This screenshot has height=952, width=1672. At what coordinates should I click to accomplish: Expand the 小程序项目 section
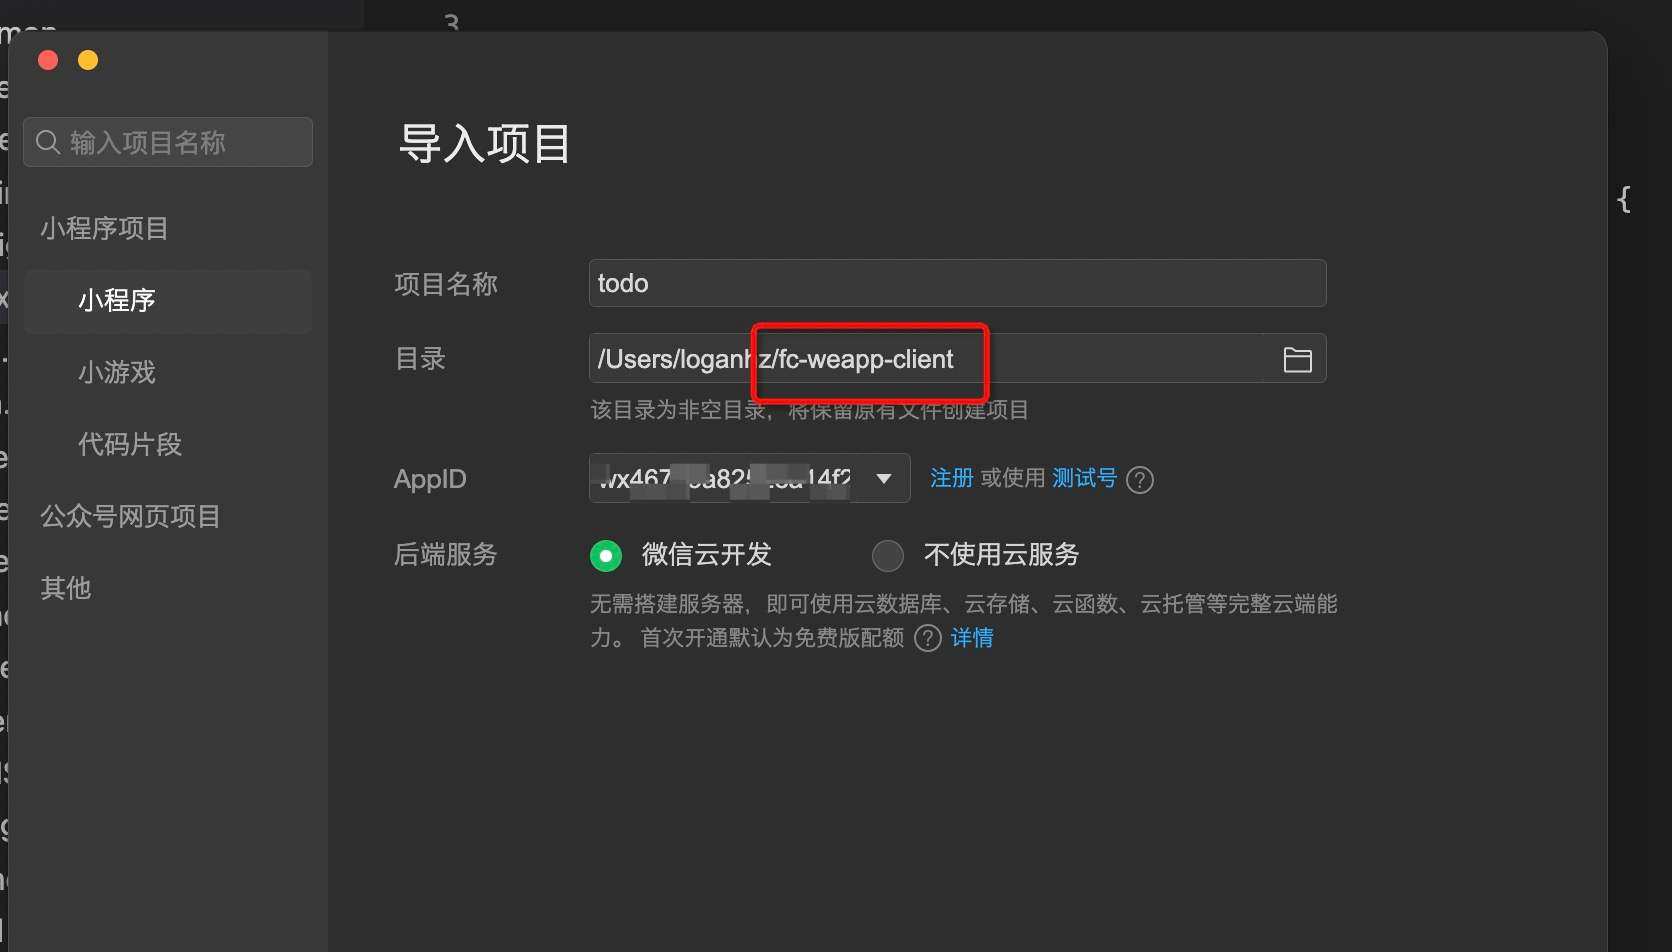104,227
